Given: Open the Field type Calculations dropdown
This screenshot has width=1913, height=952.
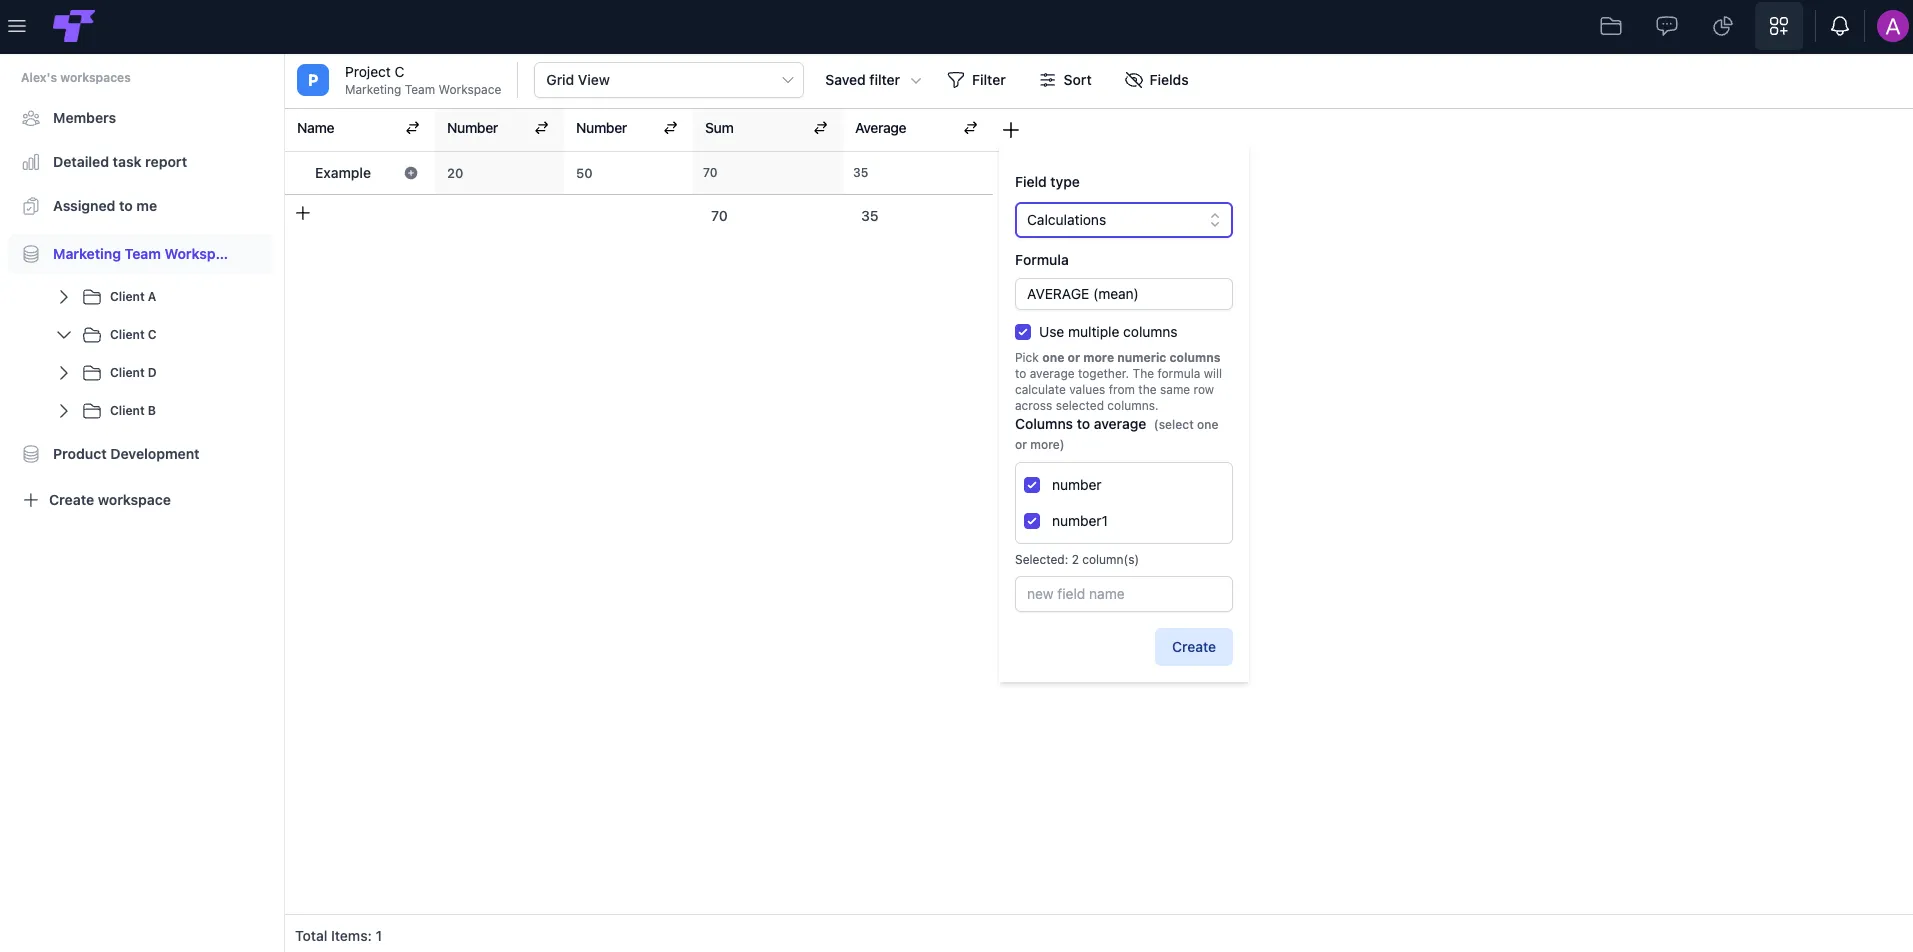Looking at the screenshot, I should (1124, 220).
